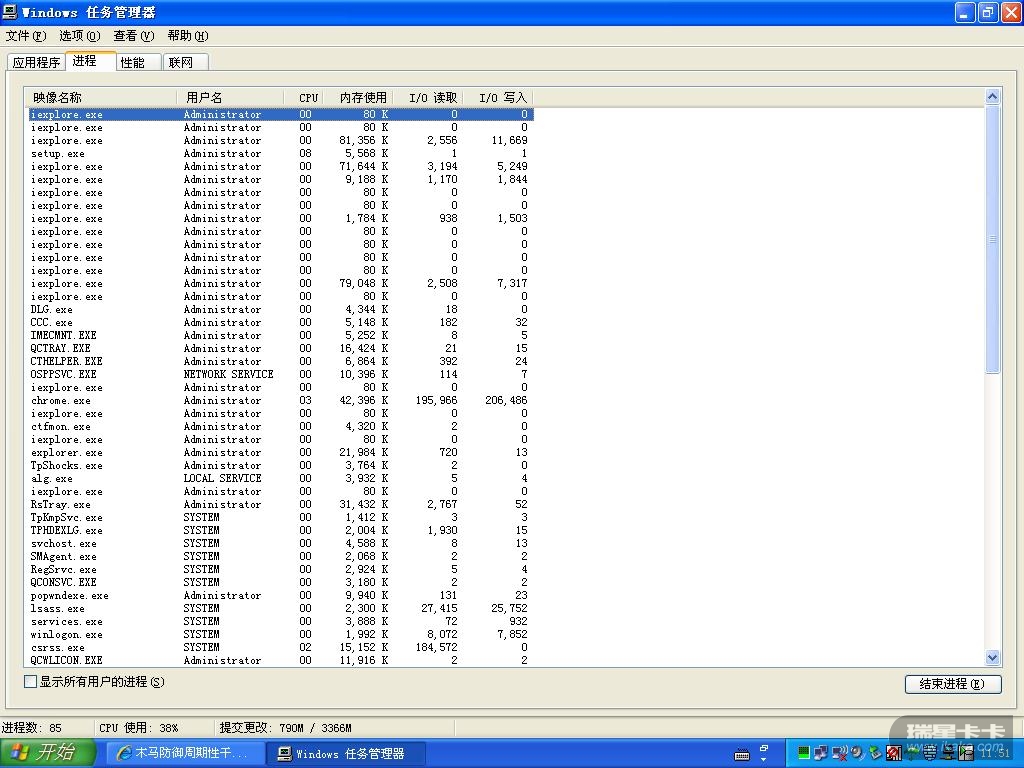The image size is (1024, 768).
Task: Enable 显示所有用户的进程 checkbox
Action: (x=30, y=682)
